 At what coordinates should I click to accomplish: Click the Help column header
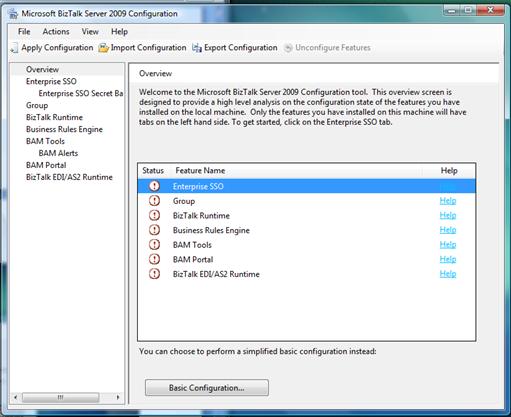coord(449,171)
